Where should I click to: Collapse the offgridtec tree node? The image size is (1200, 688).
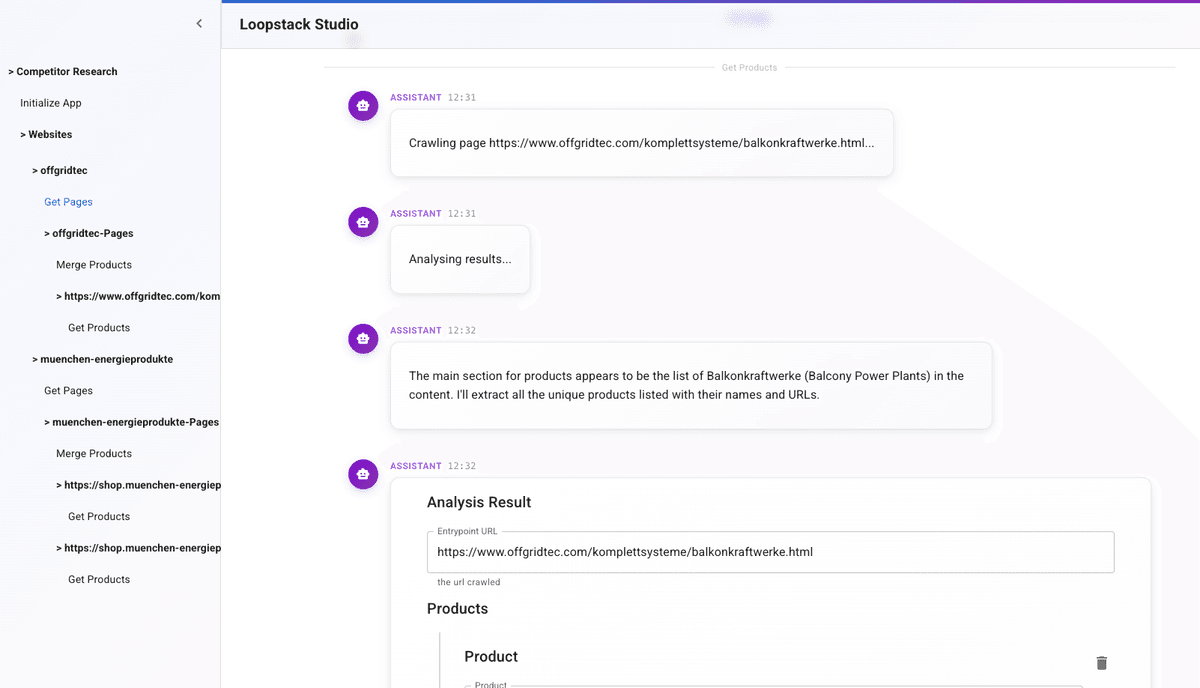60,171
